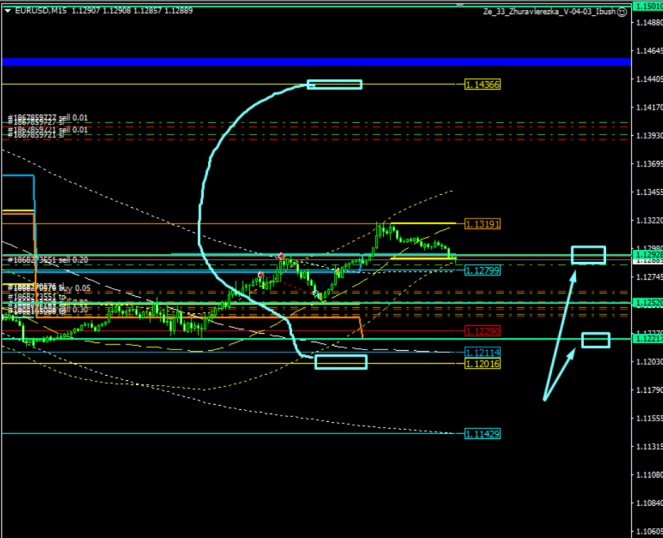Click the chart shift triangle at top-left
Screen dimensions: 663x538
8,11
